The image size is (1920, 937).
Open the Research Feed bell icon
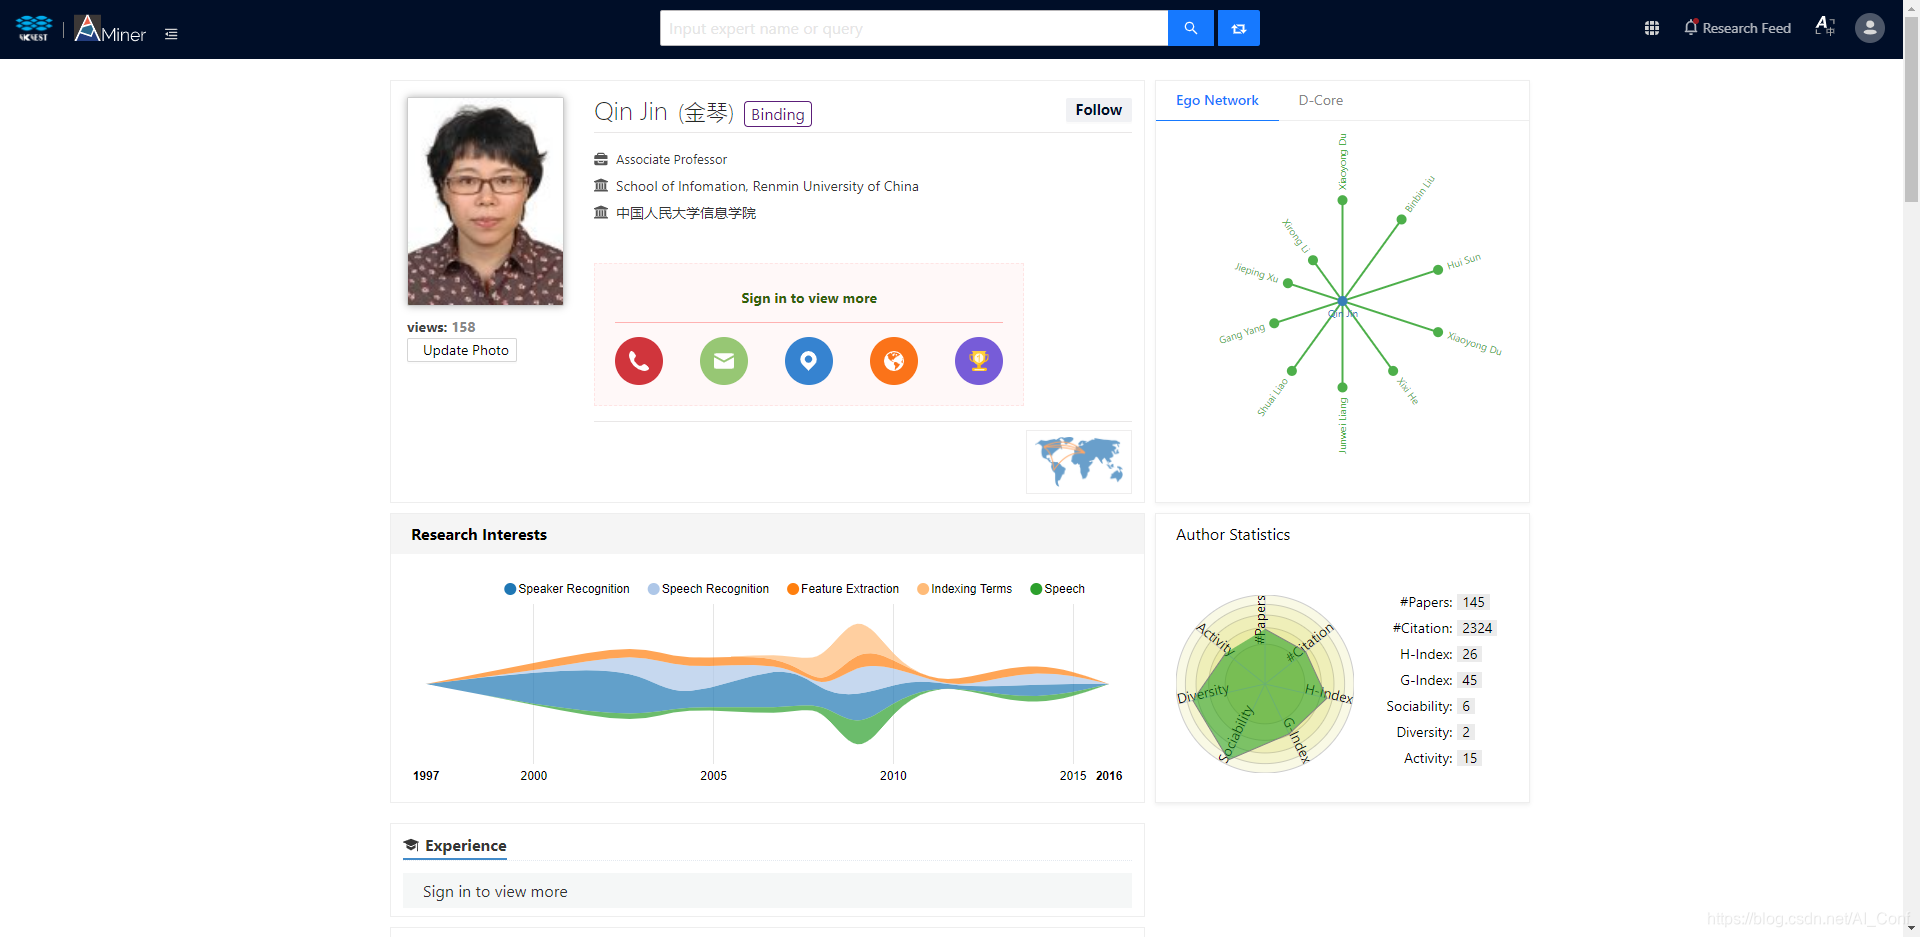coord(1691,28)
